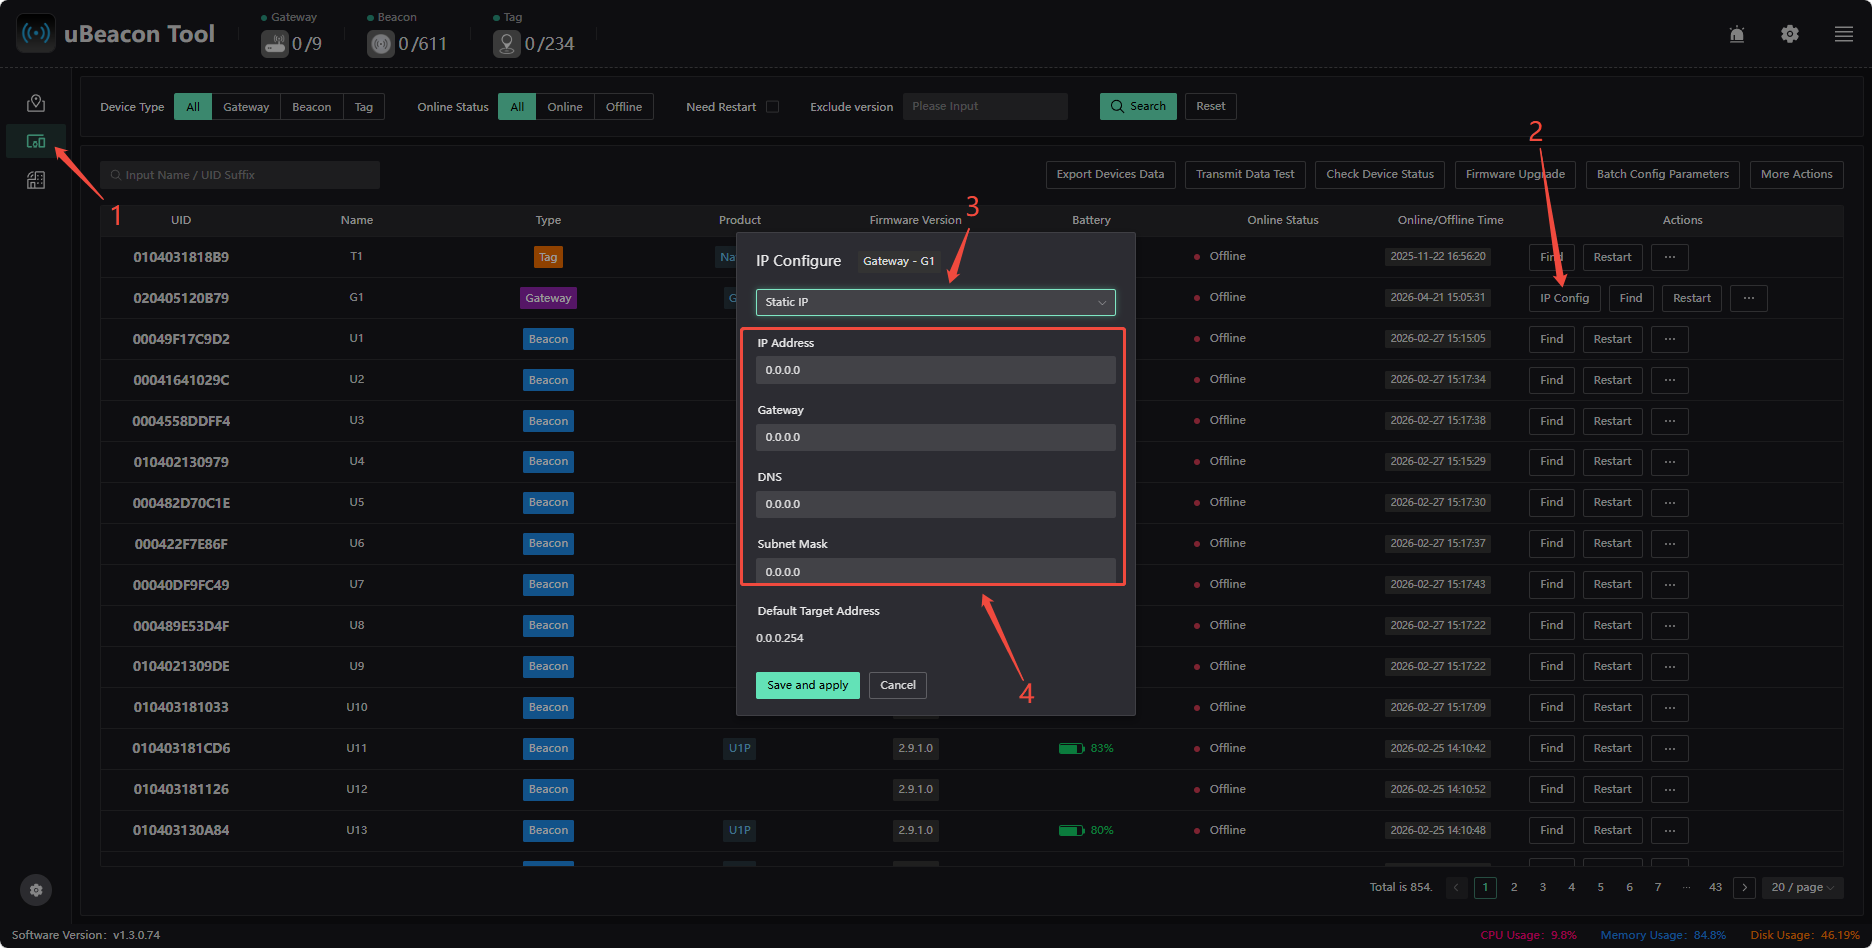Click the Search button
The width and height of the screenshot is (1872, 948).
[x=1138, y=106]
